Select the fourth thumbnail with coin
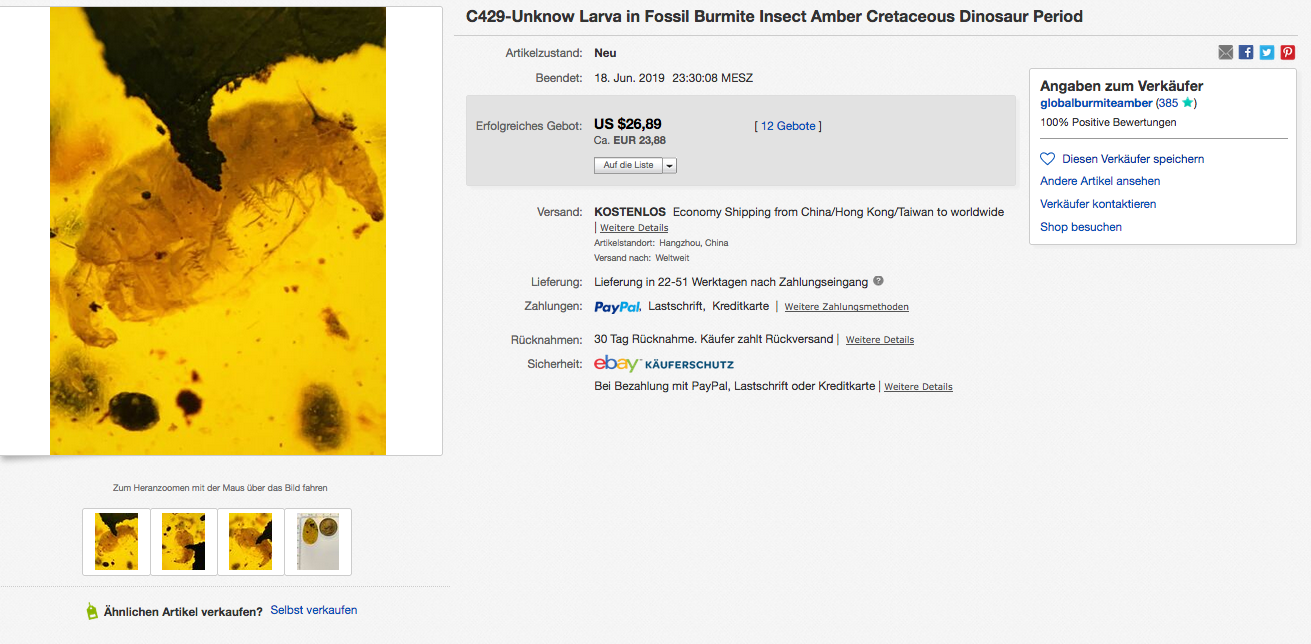The width and height of the screenshot is (1311, 644). (x=318, y=542)
